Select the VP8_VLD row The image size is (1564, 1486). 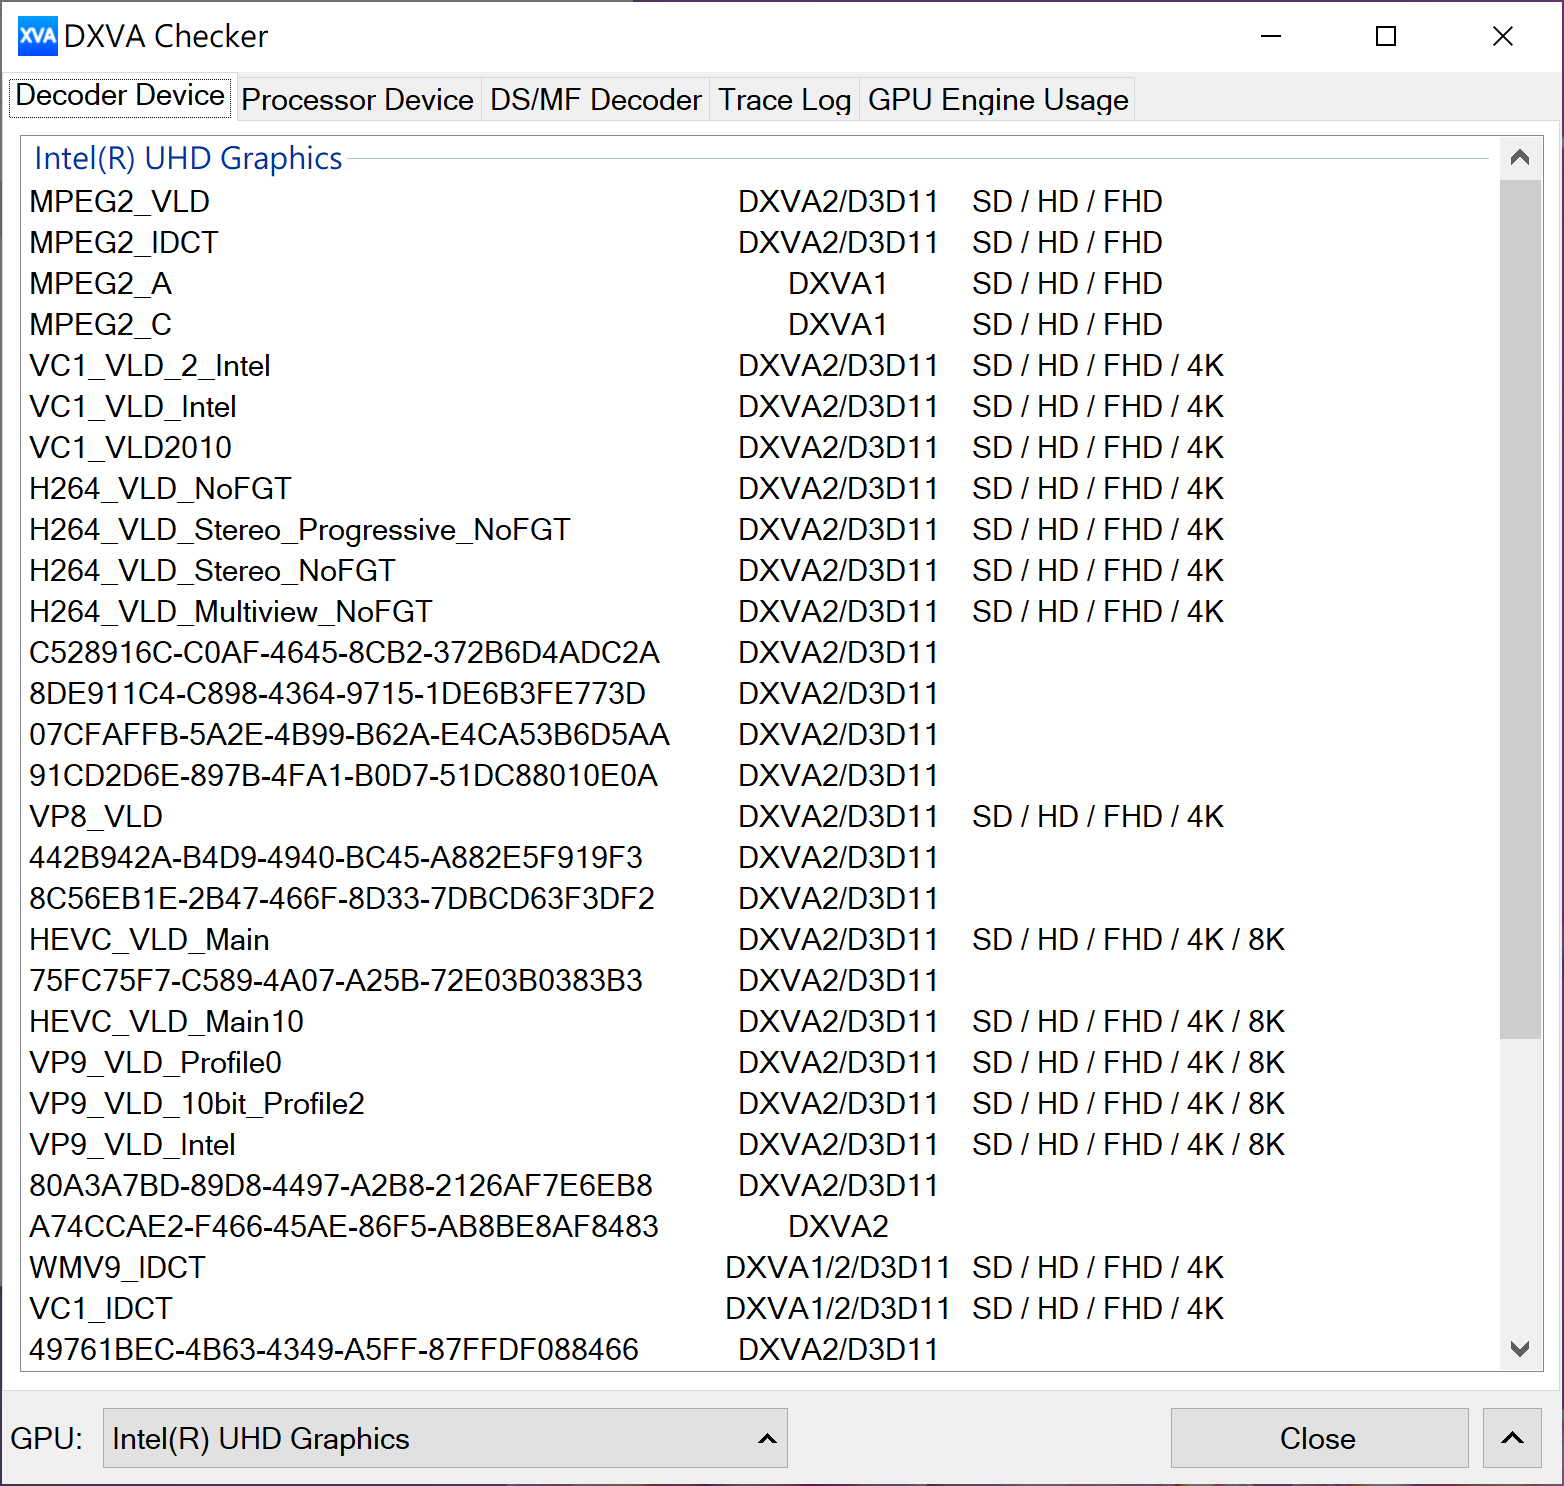[x=760, y=816]
